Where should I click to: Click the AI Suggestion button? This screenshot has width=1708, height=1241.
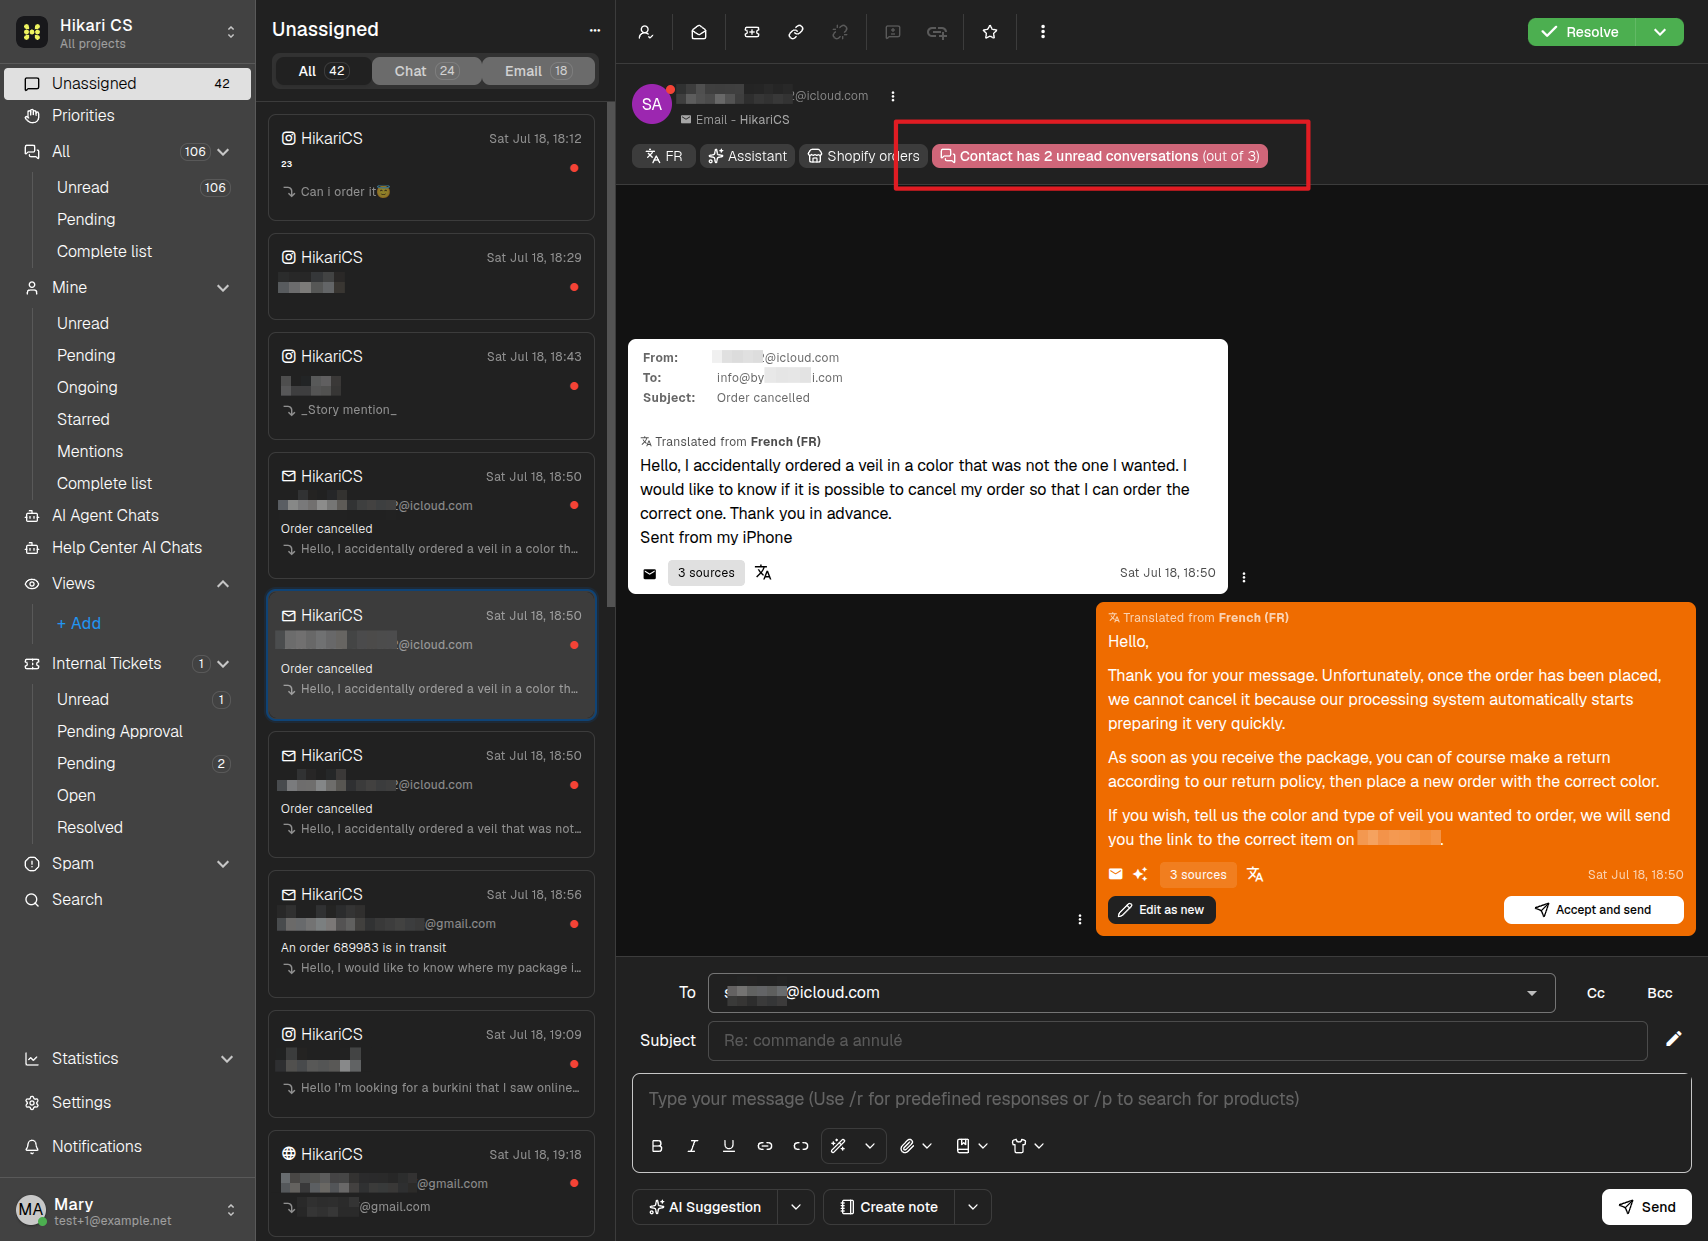point(705,1207)
